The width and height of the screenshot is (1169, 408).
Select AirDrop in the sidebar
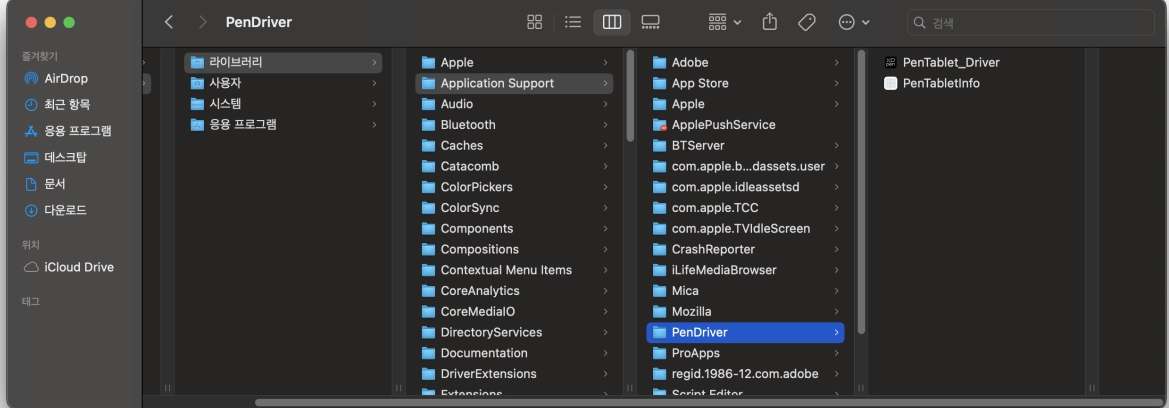tap(66, 79)
